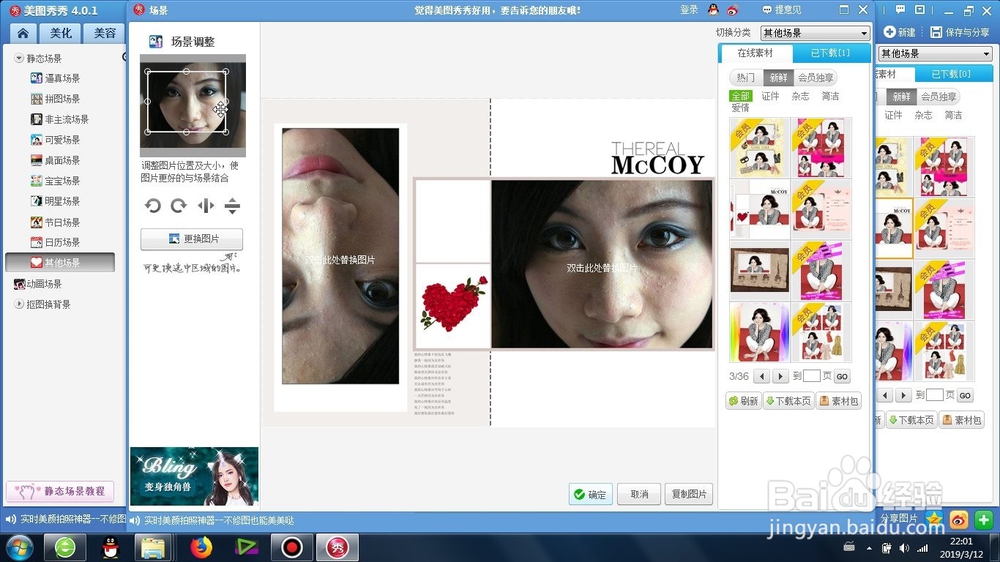
Task: Go to previous page of templates
Action: tap(761, 376)
